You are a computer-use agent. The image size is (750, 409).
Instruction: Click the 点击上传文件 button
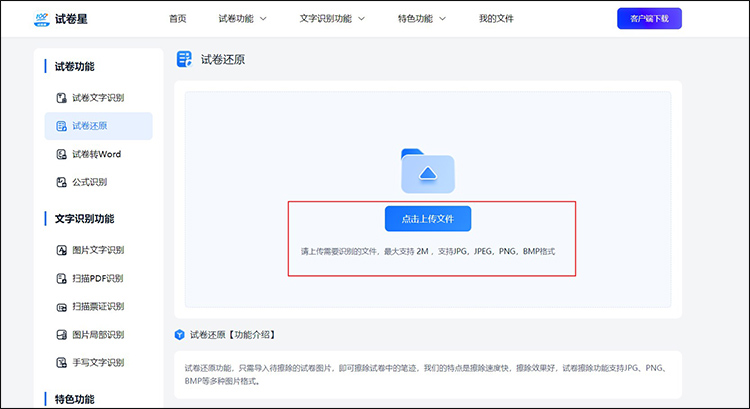[x=428, y=219]
